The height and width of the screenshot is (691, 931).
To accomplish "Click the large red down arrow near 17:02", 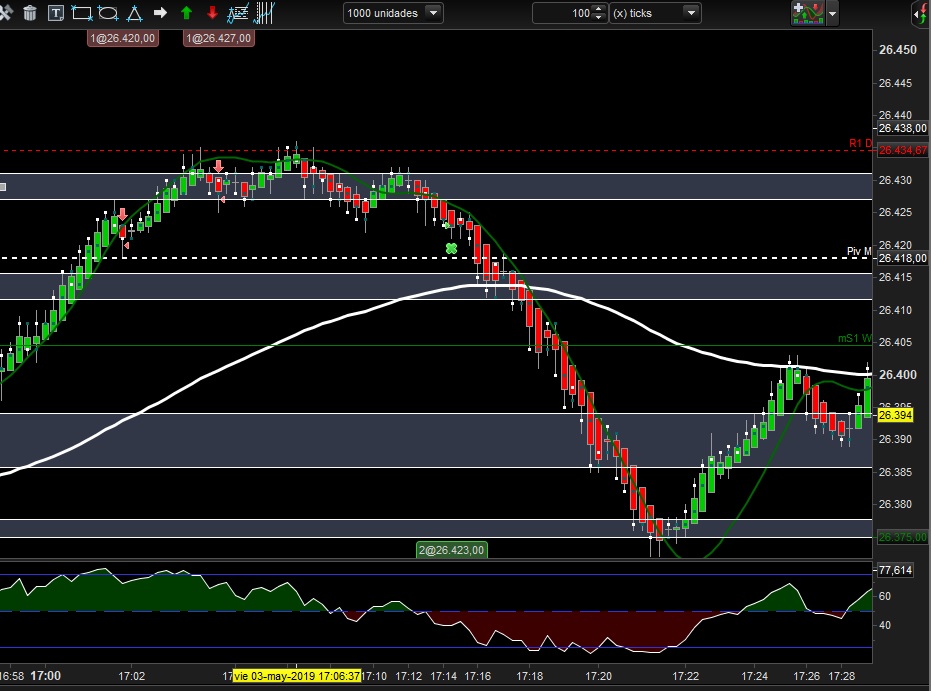I will click(122, 214).
